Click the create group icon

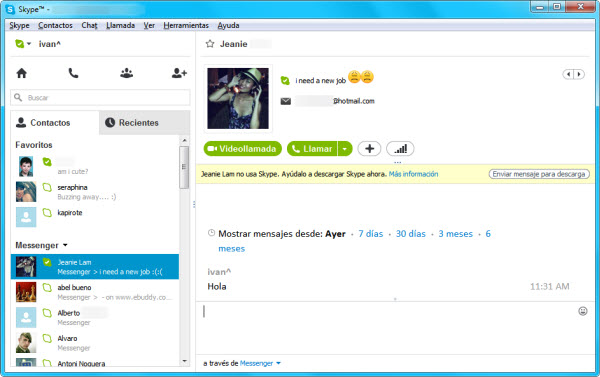click(127, 73)
